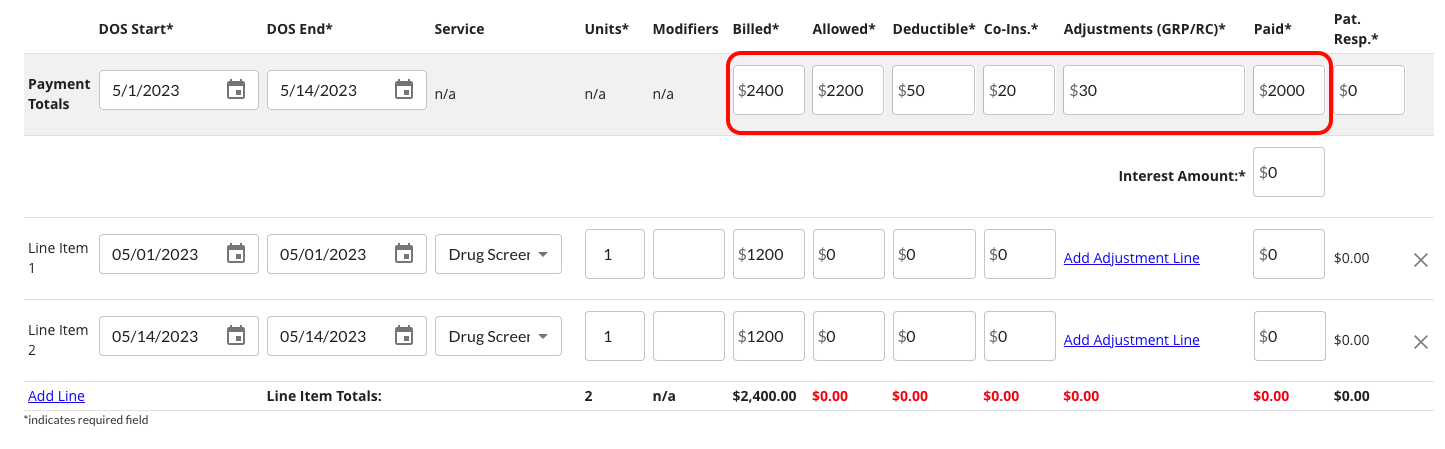This screenshot has width=1445, height=449.
Task: Select the Payment Totals Paid field
Action: [x=1289, y=90]
